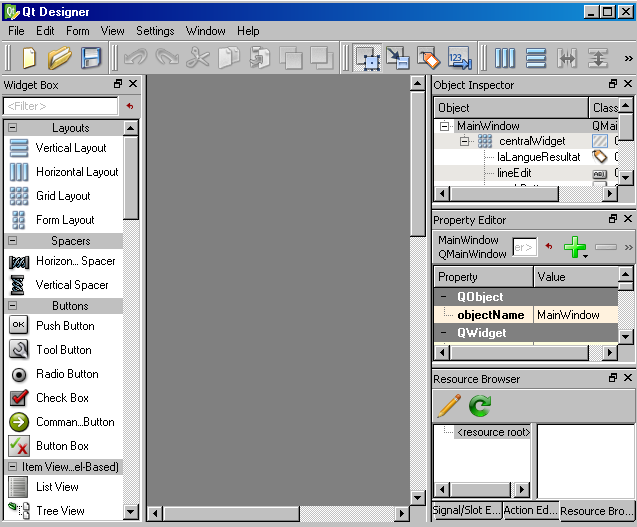Screen dimensions: 637x527
Task: Collapse the Item Views category
Action: (x=13, y=466)
